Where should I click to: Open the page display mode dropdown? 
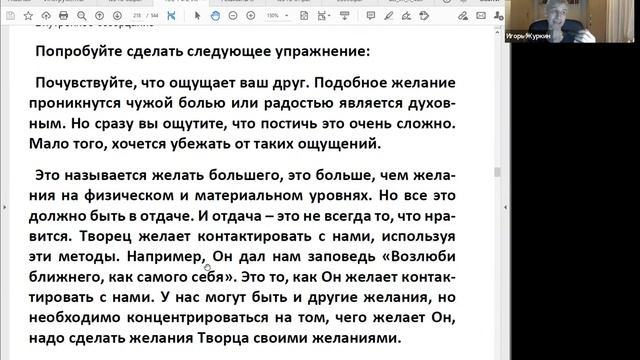[x=324, y=16]
